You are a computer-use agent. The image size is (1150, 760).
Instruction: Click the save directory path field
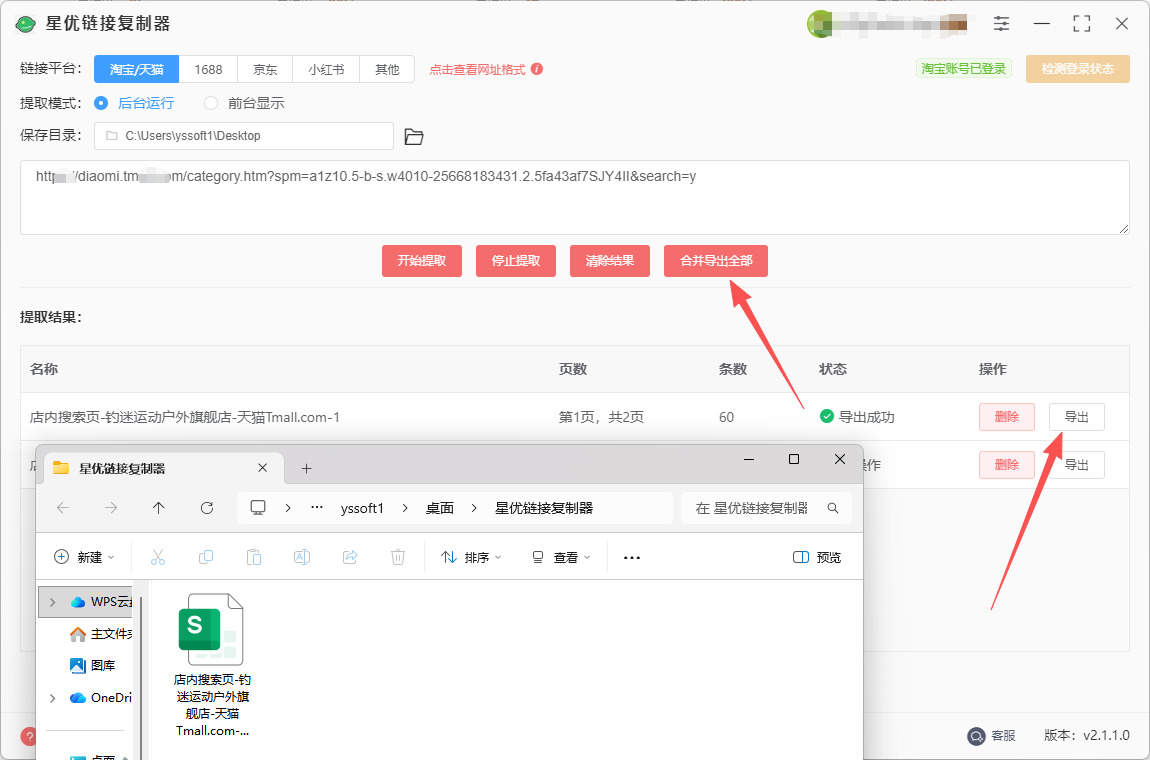click(x=244, y=136)
